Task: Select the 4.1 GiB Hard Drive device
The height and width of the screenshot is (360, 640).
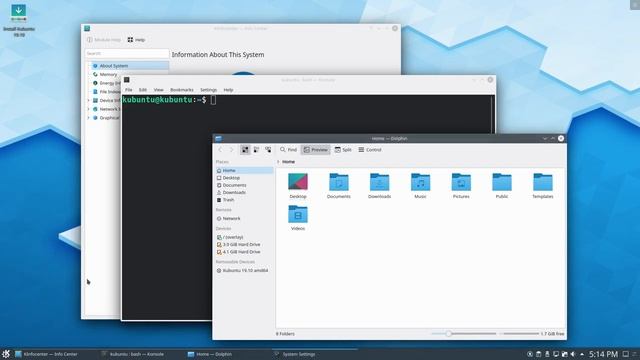Action: coord(244,252)
